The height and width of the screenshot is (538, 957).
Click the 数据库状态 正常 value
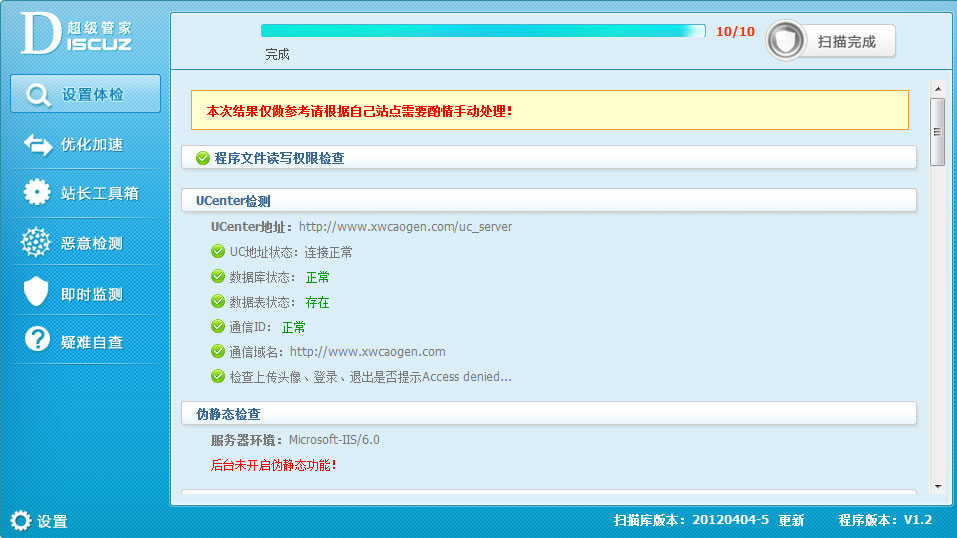[x=317, y=277]
